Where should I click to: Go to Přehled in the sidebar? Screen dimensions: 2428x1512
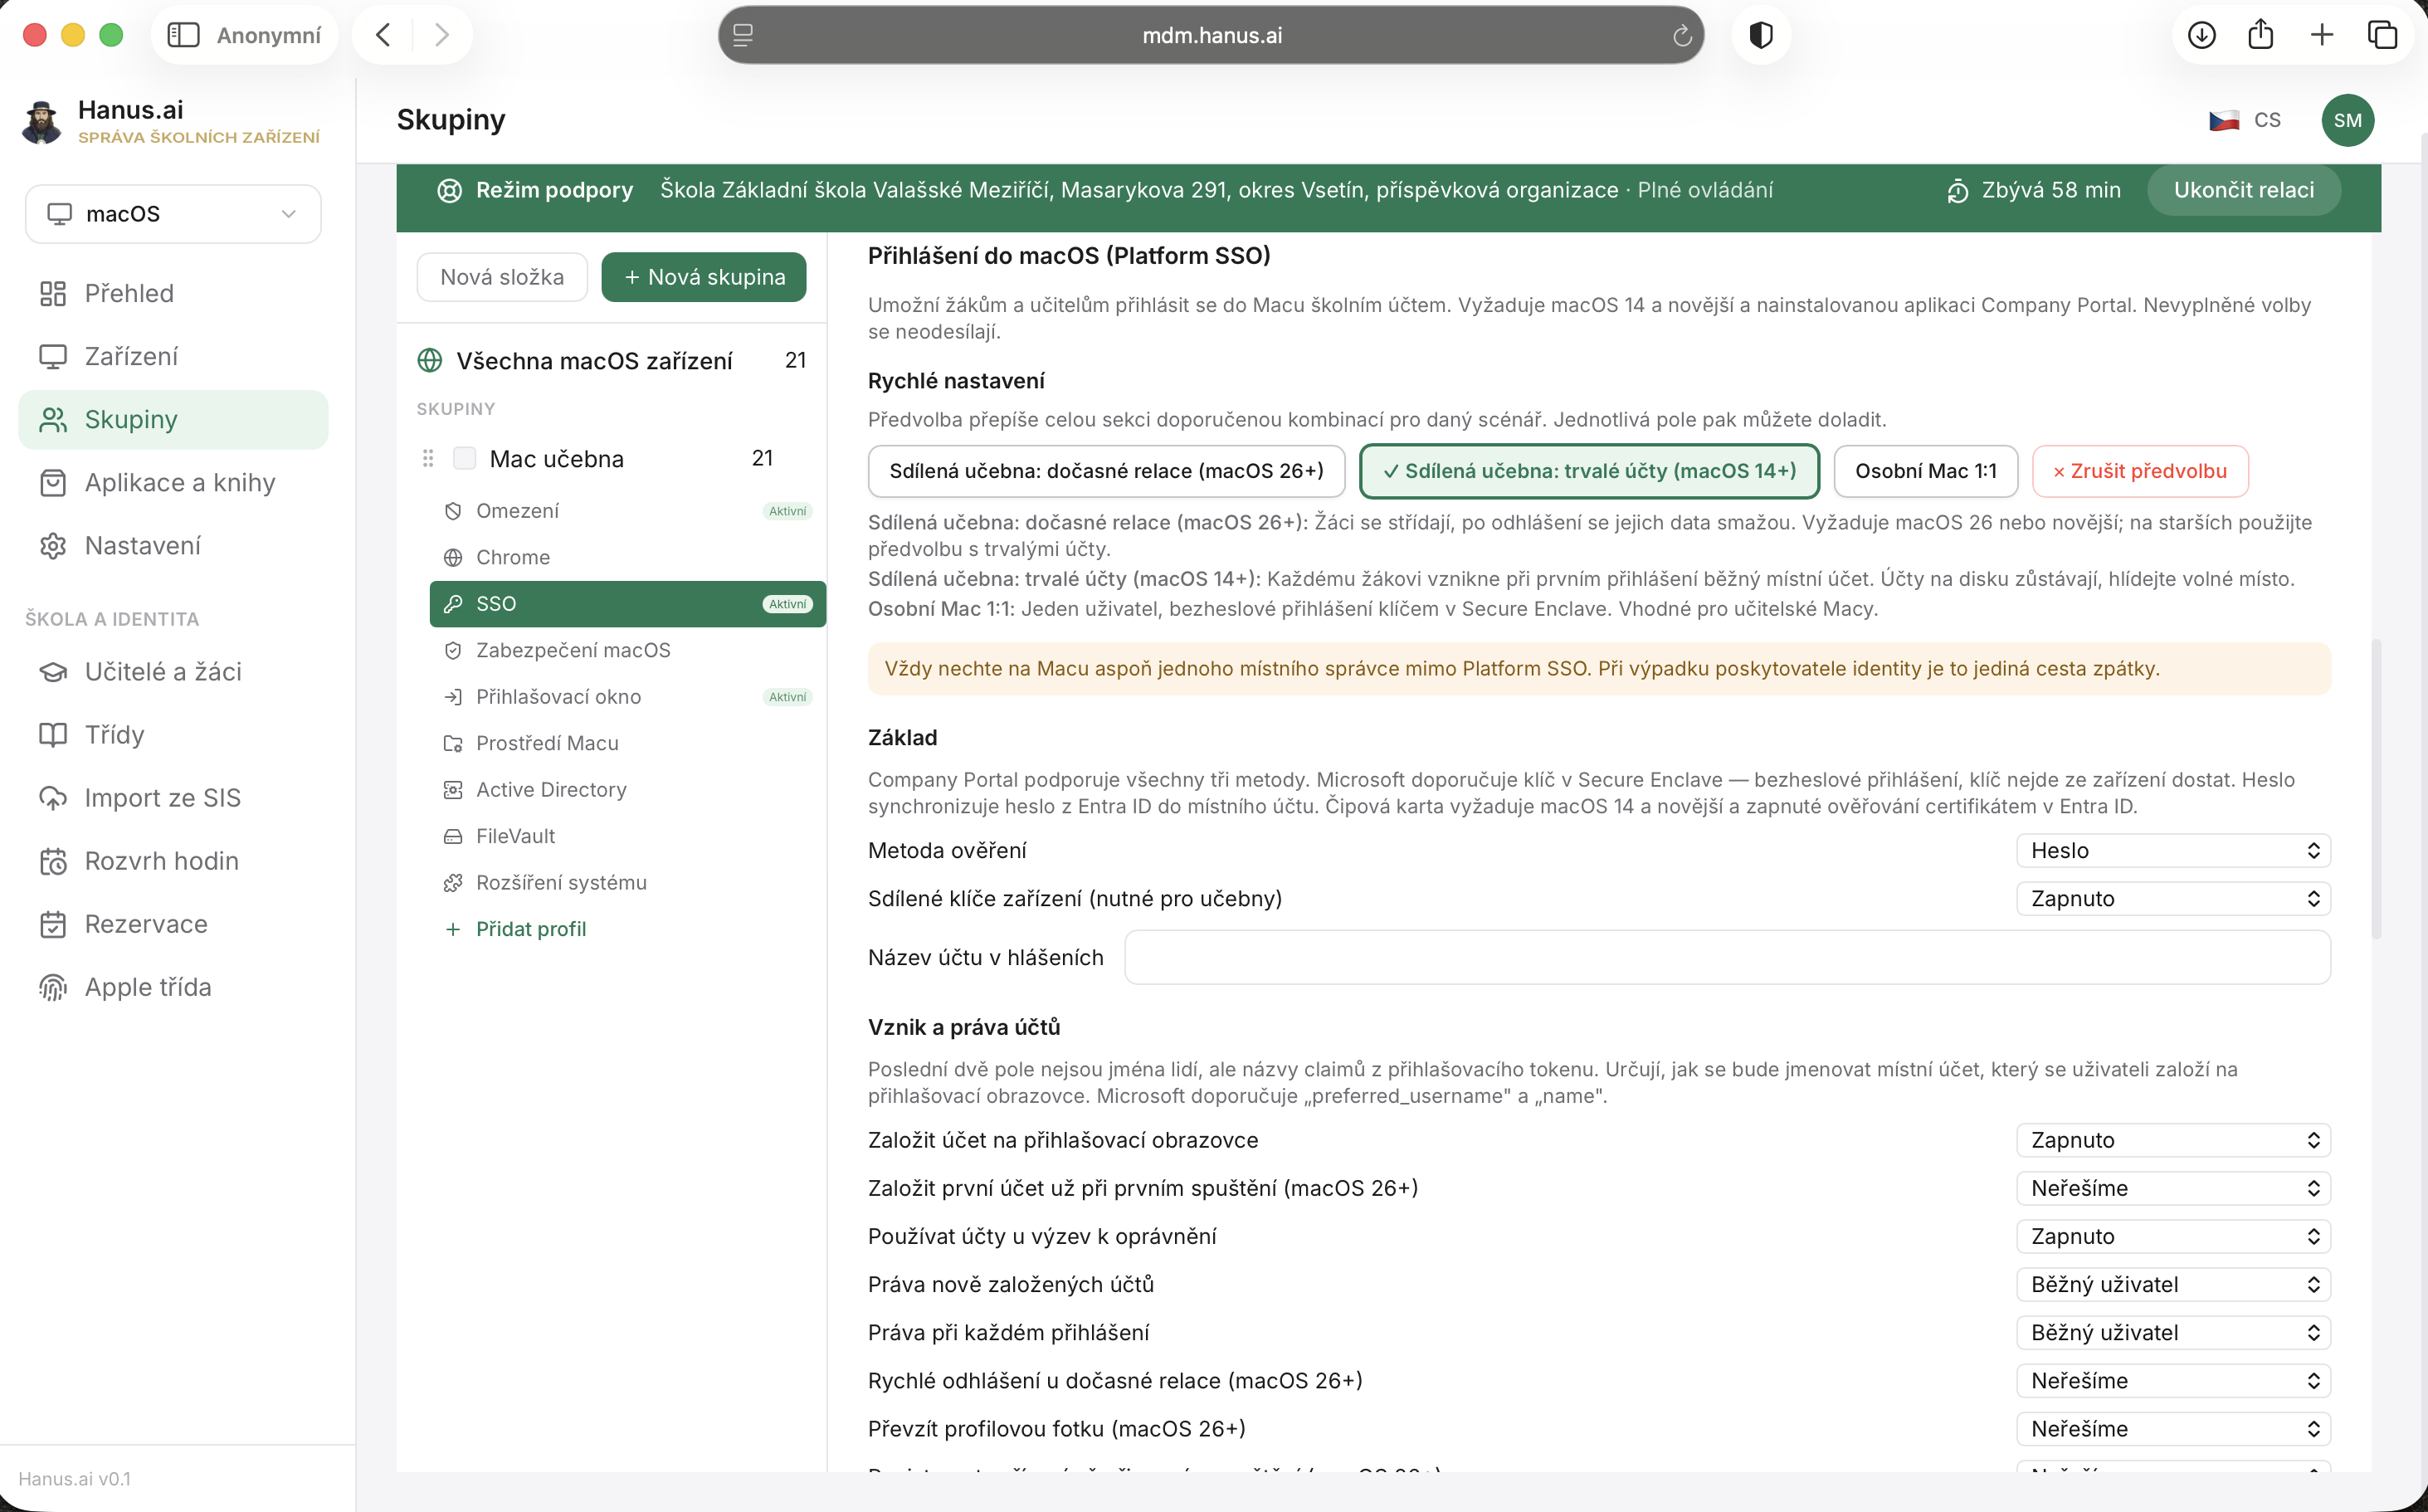pos(173,293)
